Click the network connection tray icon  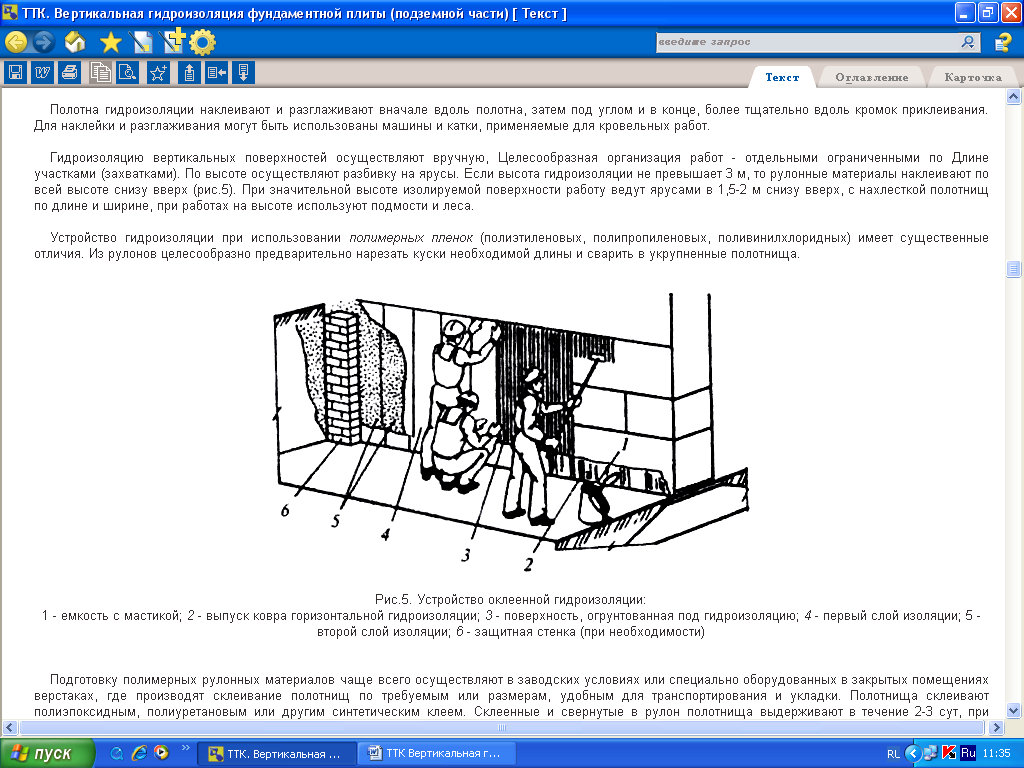[930, 753]
